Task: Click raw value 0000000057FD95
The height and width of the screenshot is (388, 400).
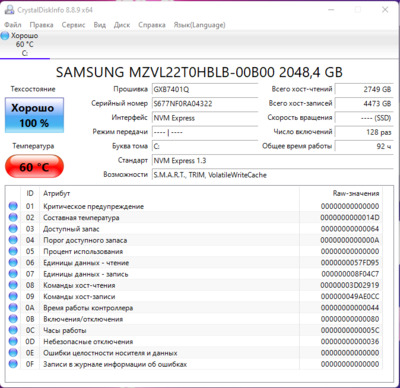Action: (x=350, y=263)
